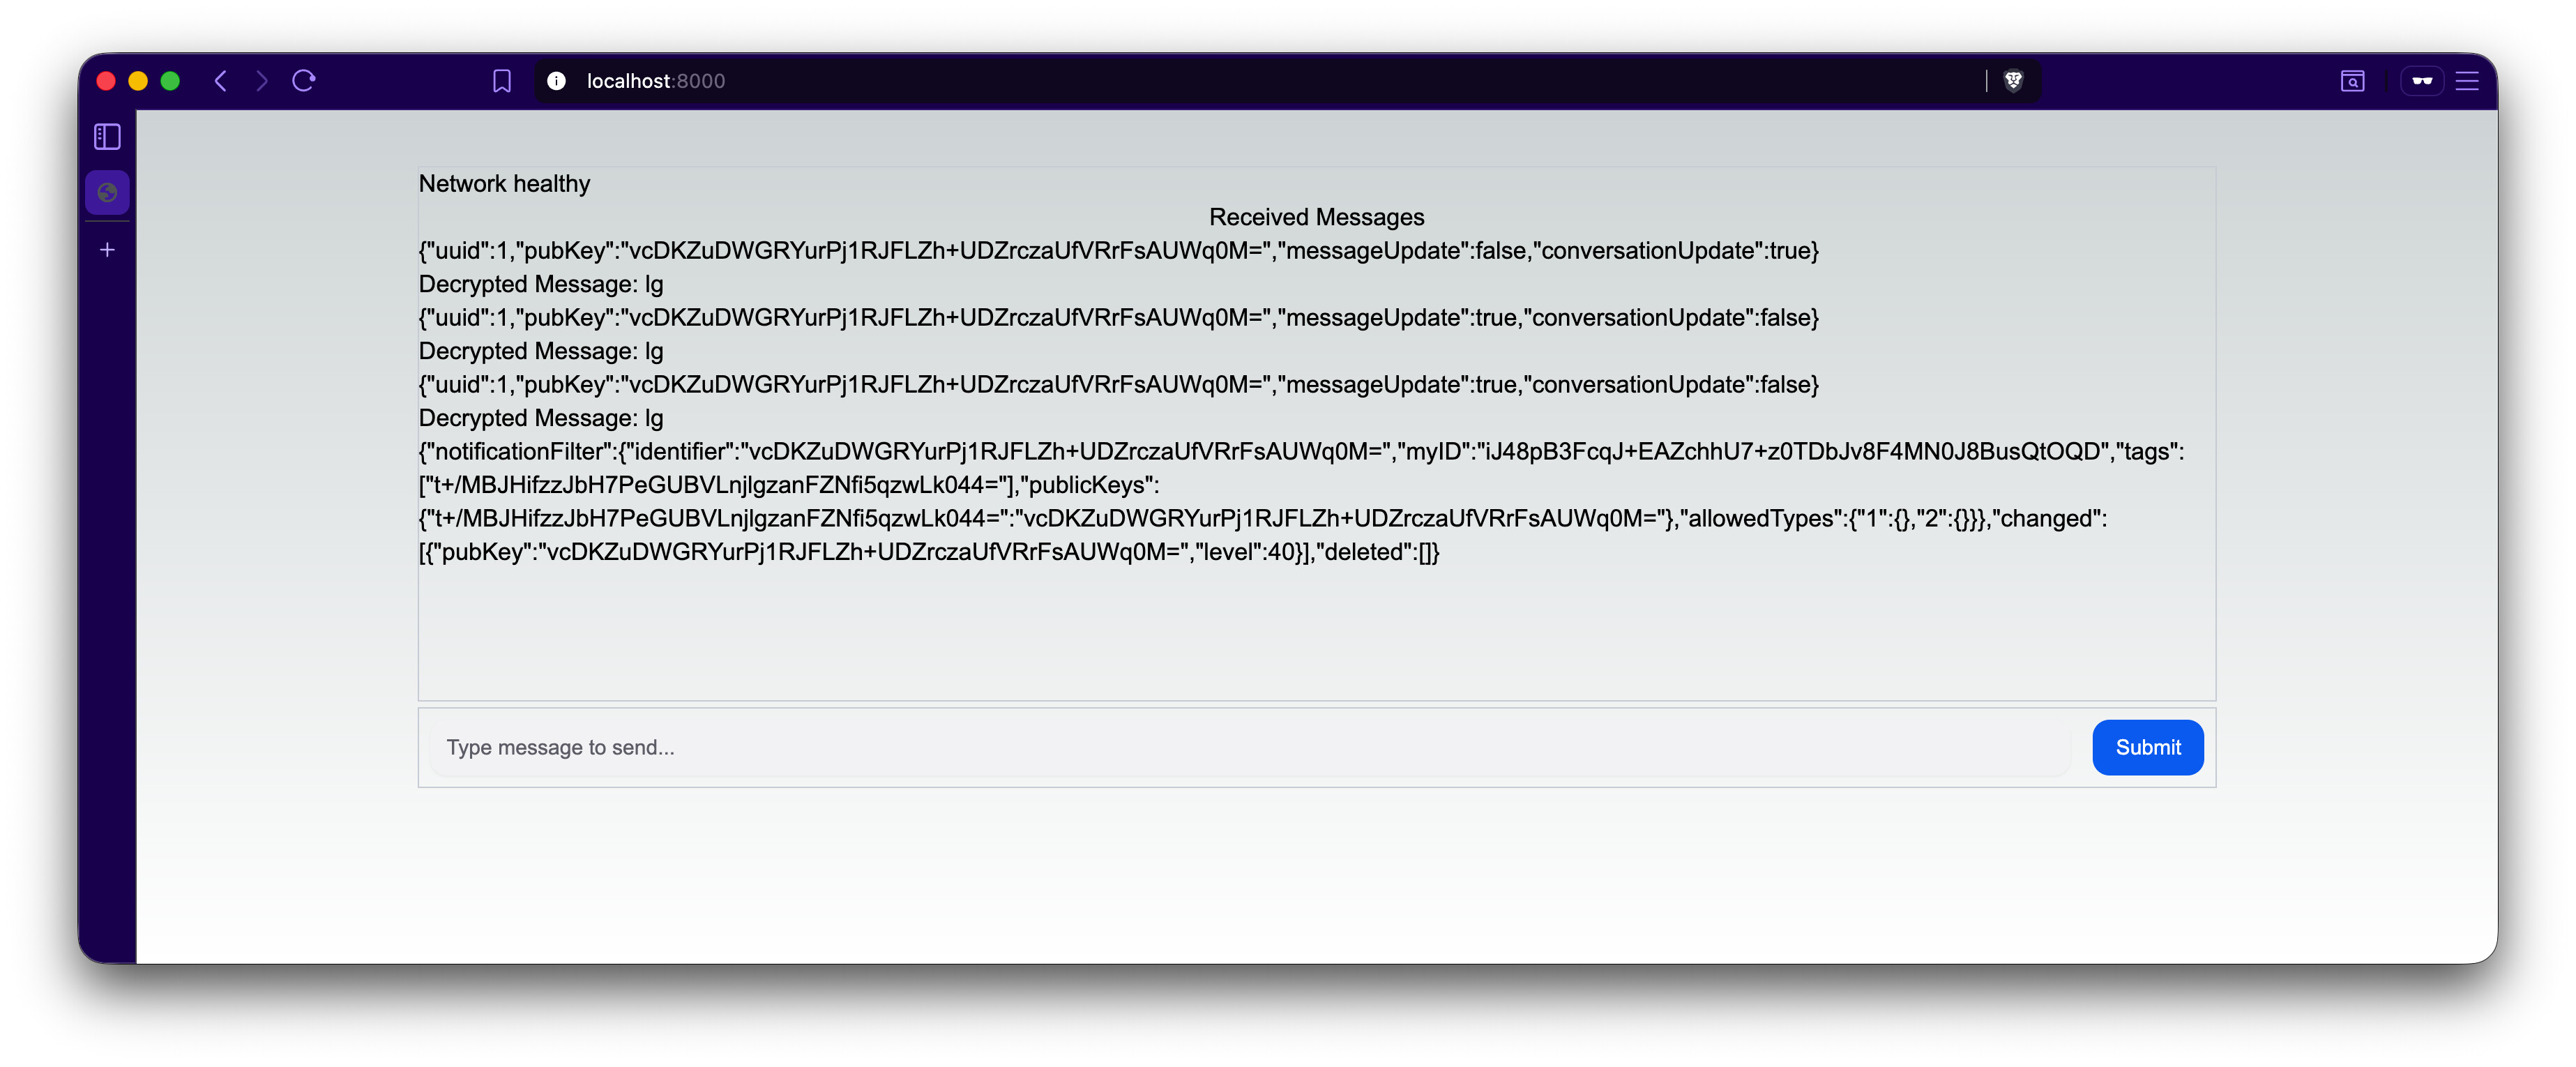This screenshot has width=2576, height=1067.
Task: Click the 'Network healthy' status text
Action: [x=504, y=184]
